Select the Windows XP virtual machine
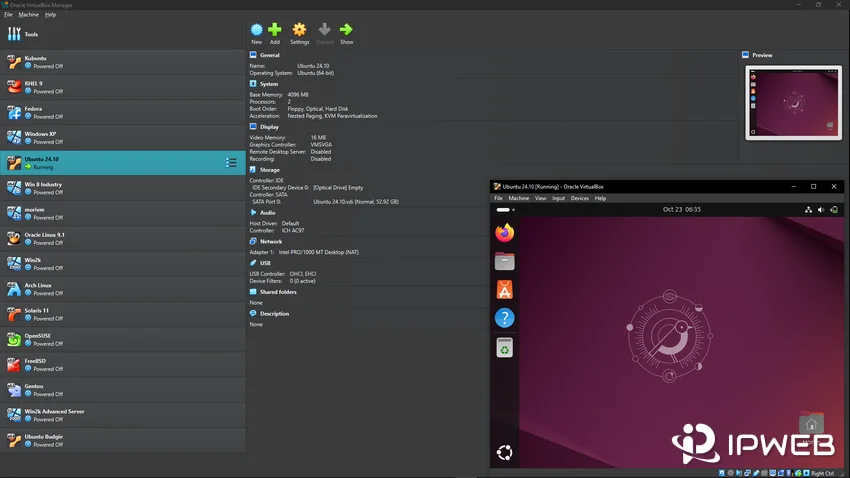The width and height of the screenshot is (850, 478). coord(123,138)
